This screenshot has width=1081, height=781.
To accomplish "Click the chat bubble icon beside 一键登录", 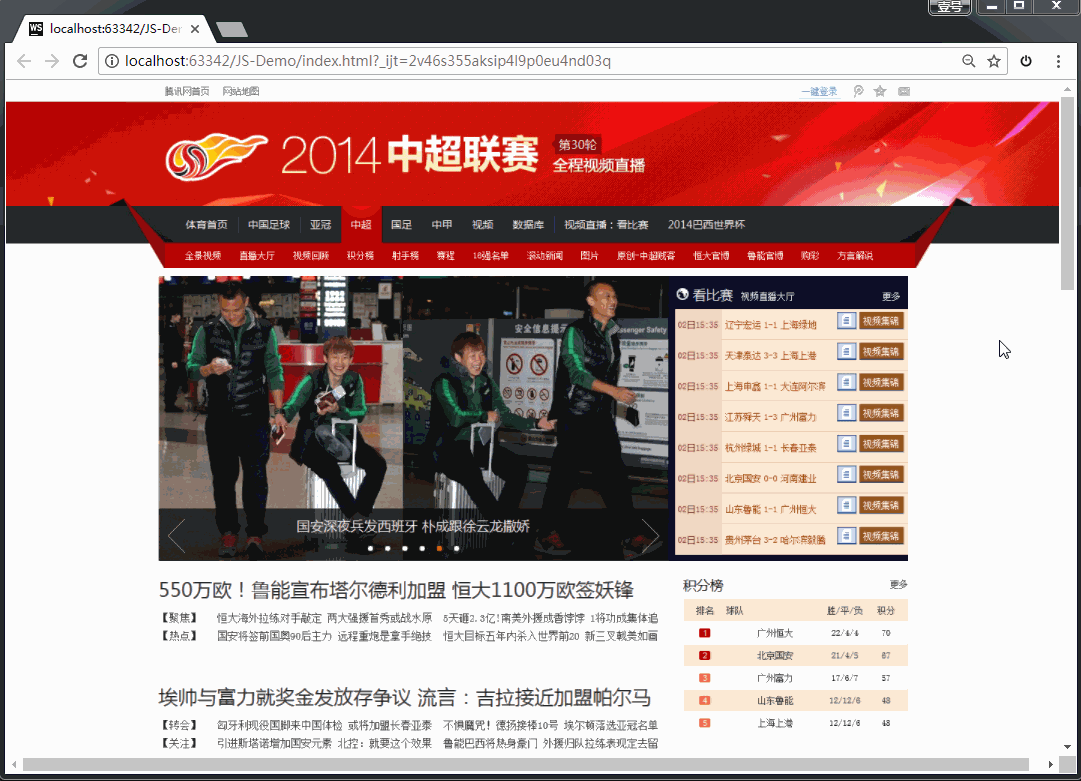I will click(x=858, y=91).
